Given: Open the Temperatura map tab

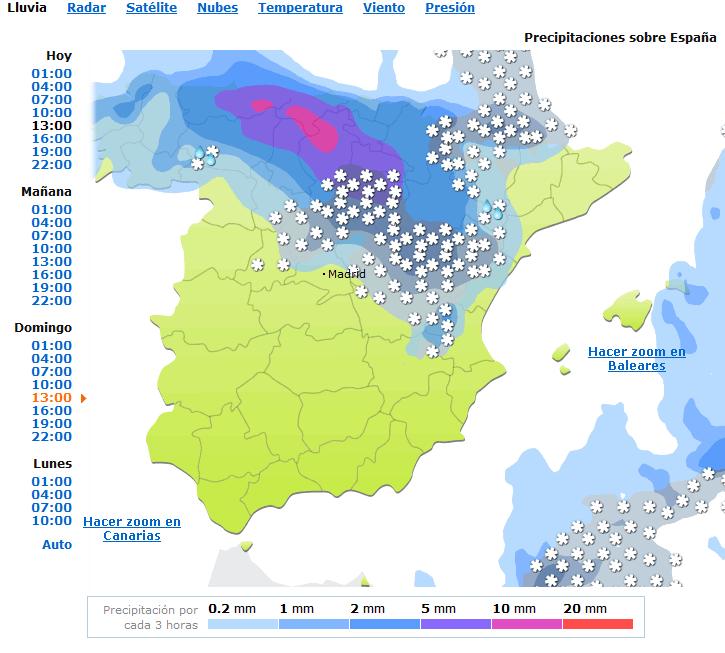Looking at the screenshot, I should coord(300,8).
